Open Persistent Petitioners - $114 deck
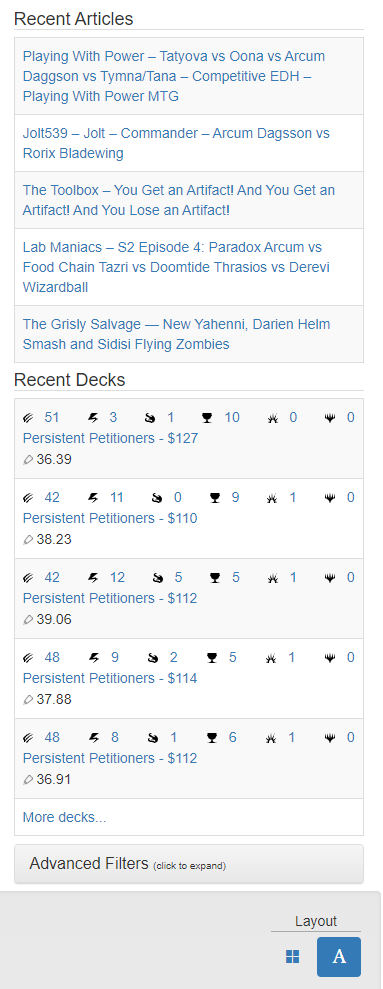Viewport: 383px width, 989px height. tap(110, 678)
